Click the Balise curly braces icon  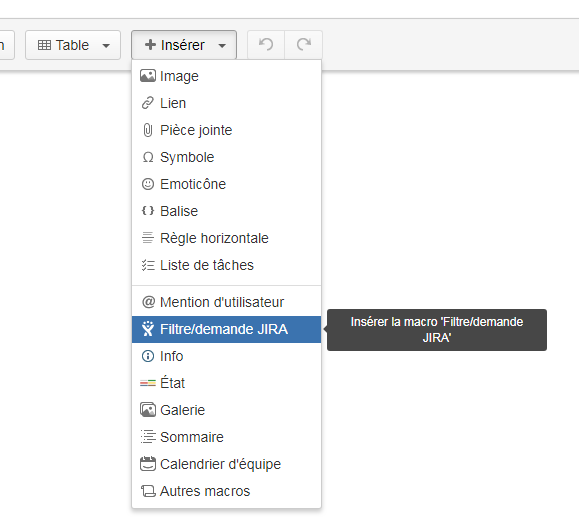tap(148, 211)
